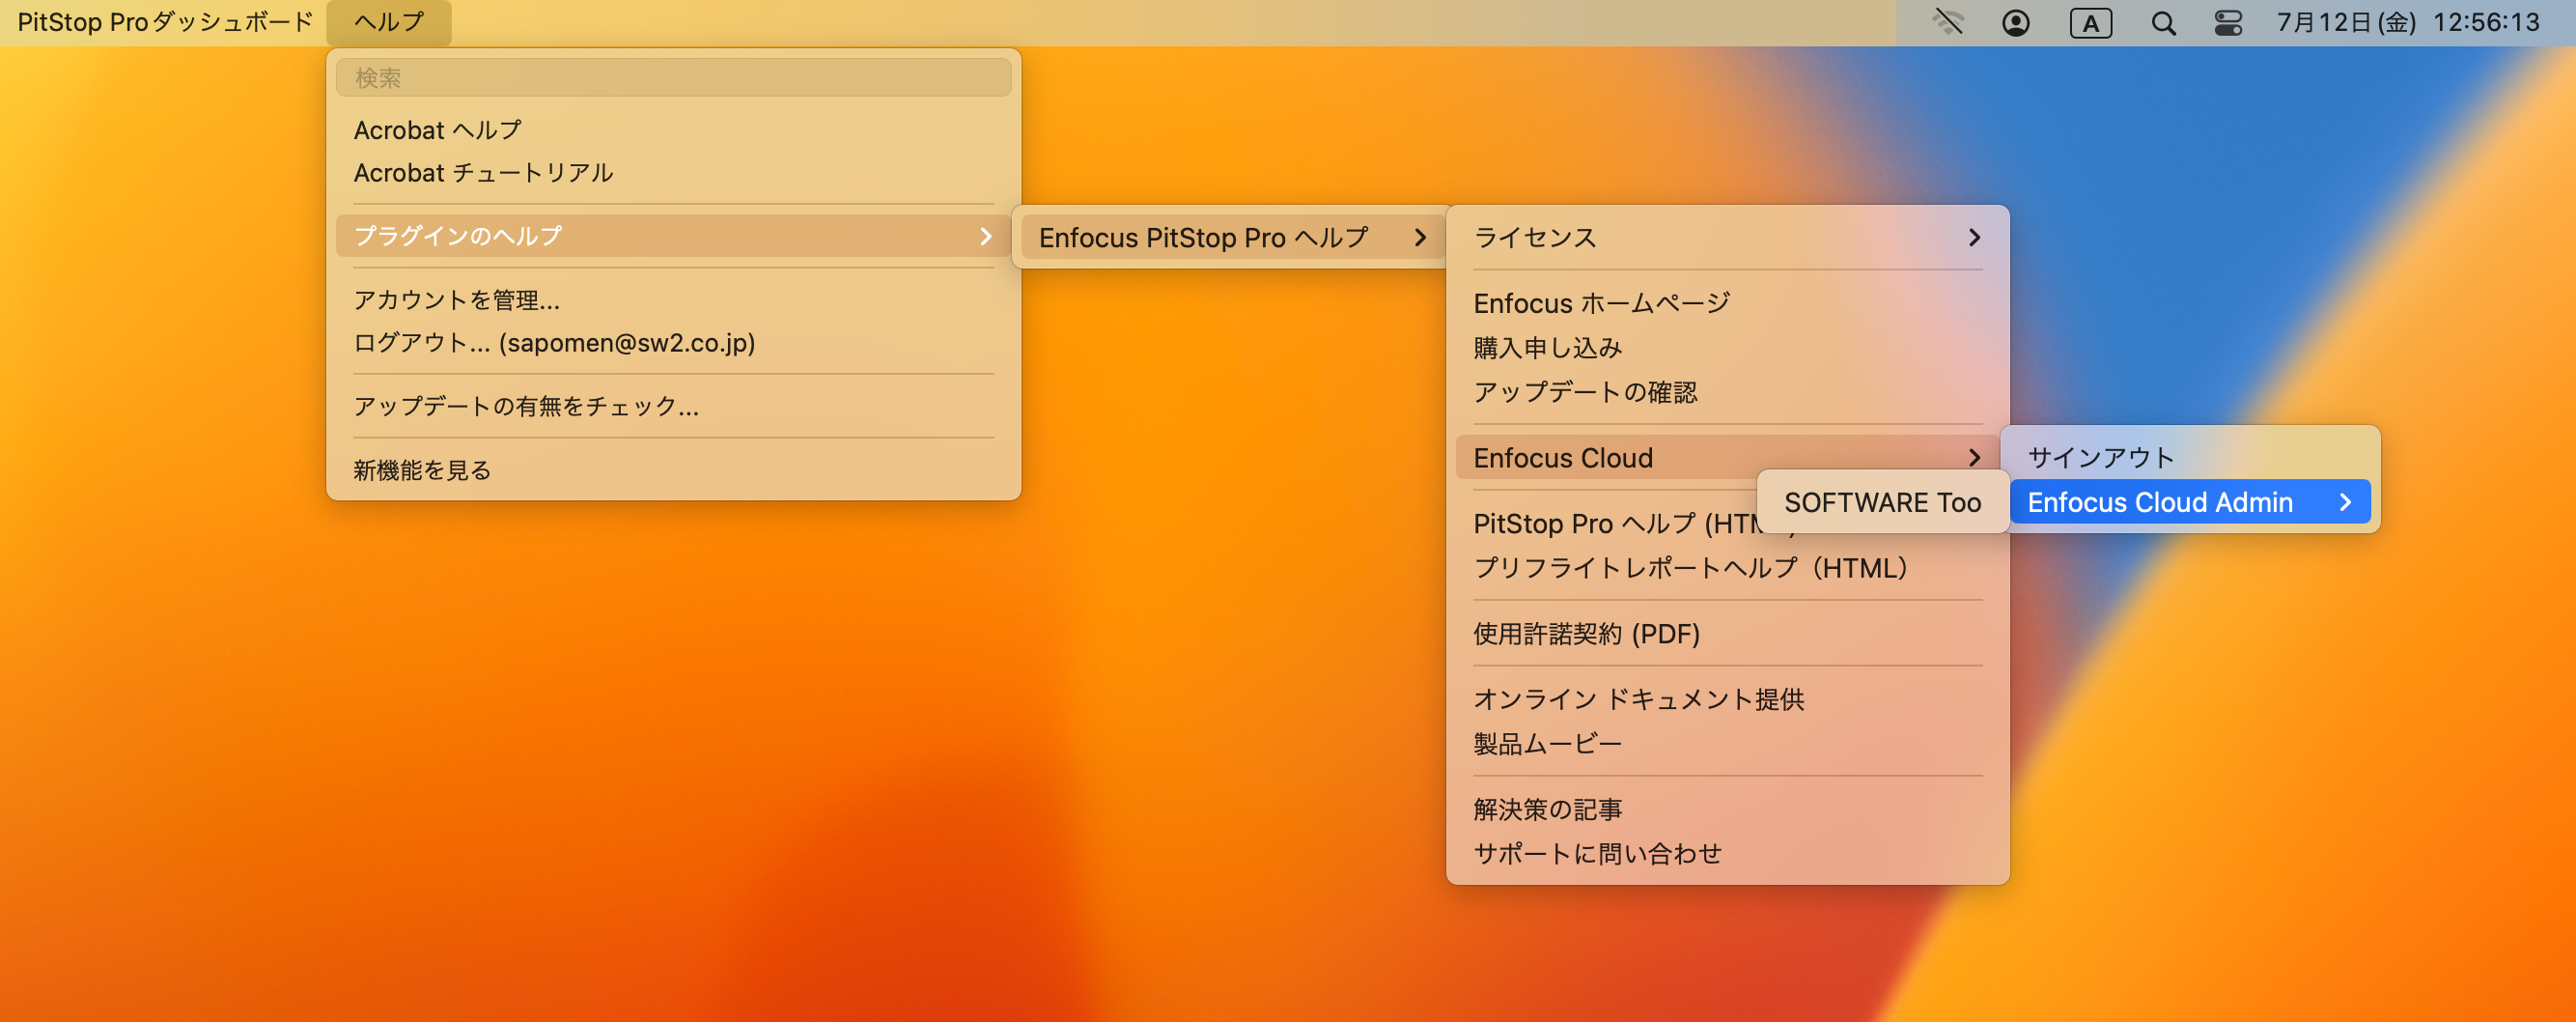The height and width of the screenshot is (1022, 2576).
Task: Select Acrobat チュートリアル menu item
Action: [x=673, y=173]
